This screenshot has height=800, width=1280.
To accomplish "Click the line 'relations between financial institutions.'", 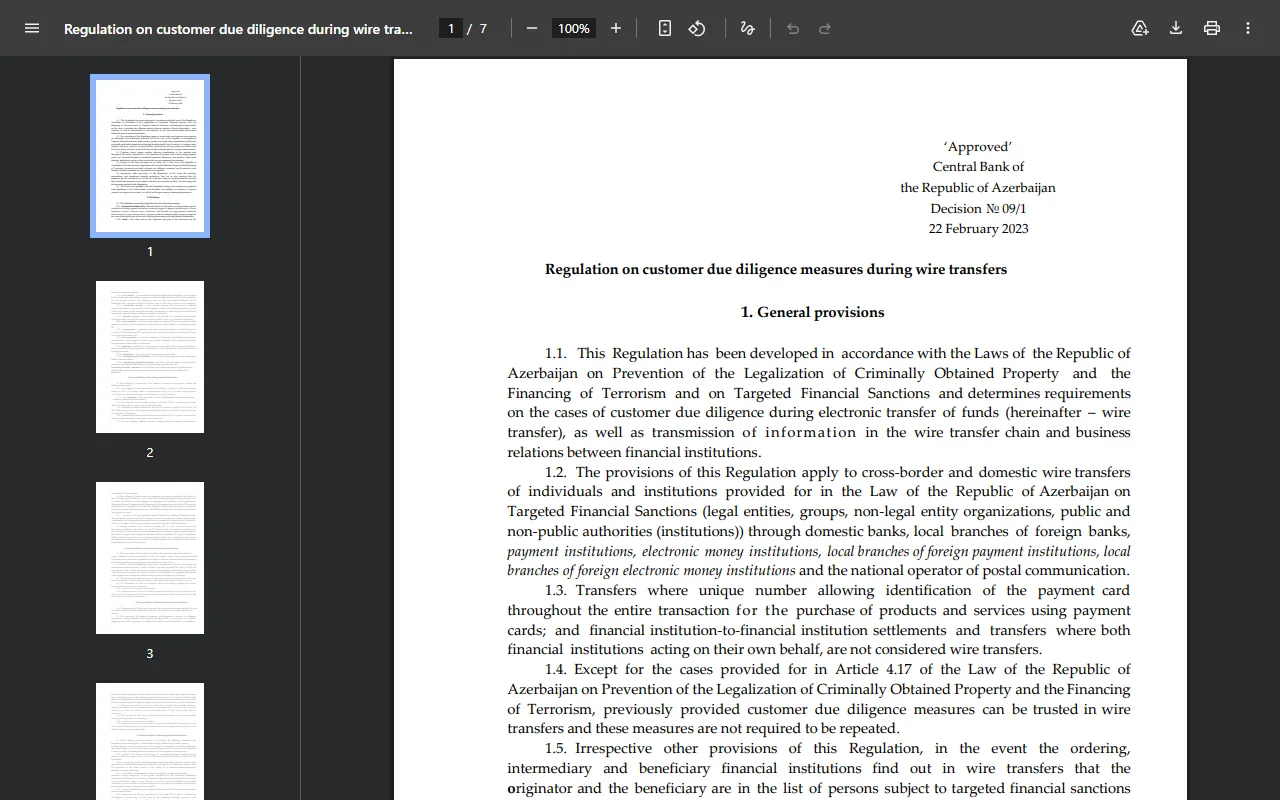I will tap(634, 452).
